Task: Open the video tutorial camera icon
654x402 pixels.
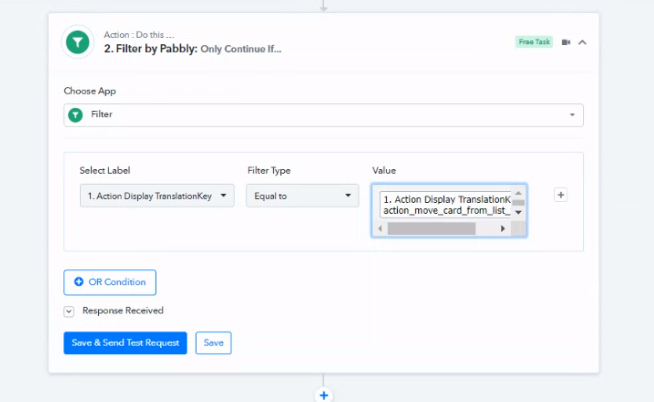Action: pyautogui.click(x=566, y=42)
